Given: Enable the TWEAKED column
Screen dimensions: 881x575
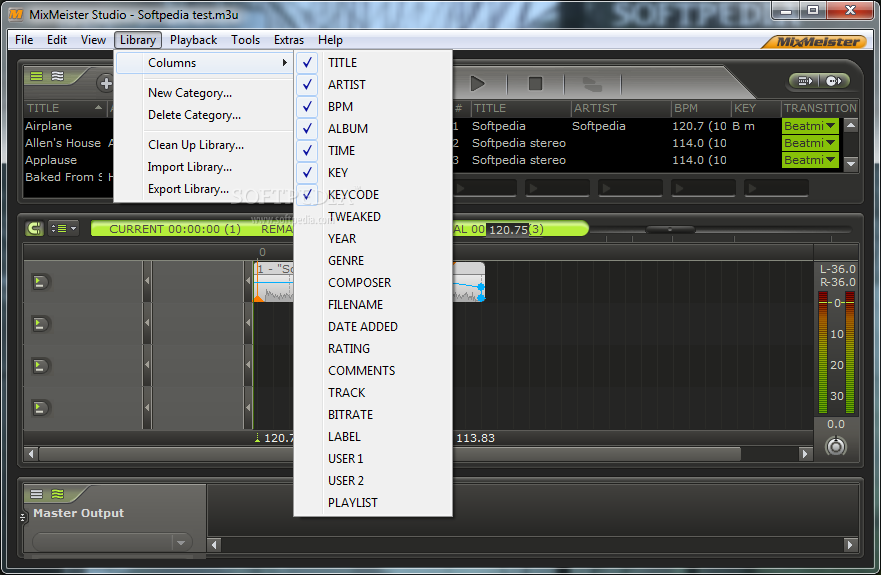Looking at the screenshot, I should coord(373,216).
